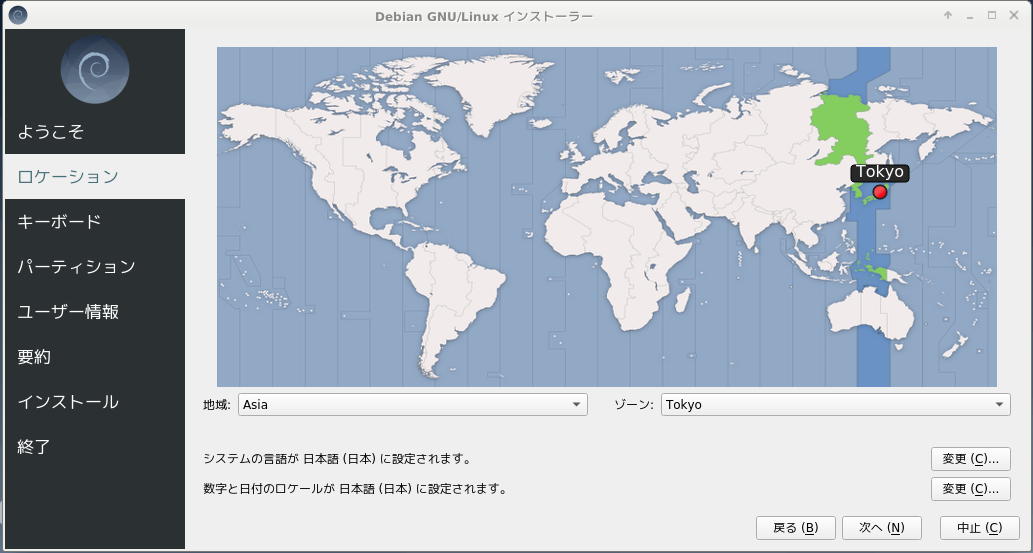The height and width of the screenshot is (553, 1033).
Task: Click the red Tokyo location marker
Action: tap(880, 192)
